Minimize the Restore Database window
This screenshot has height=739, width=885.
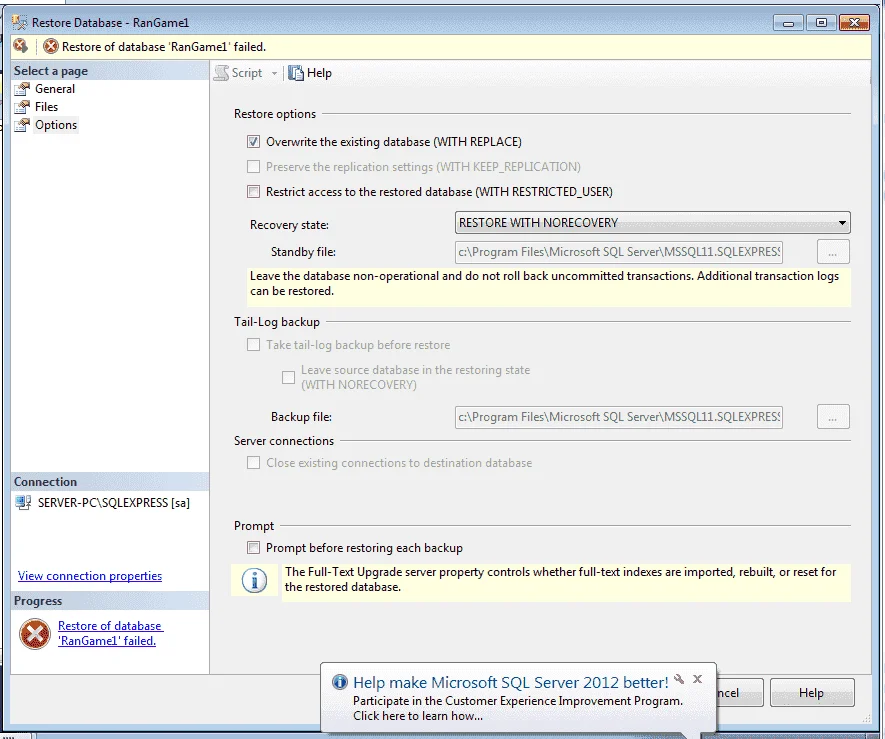(788, 23)
